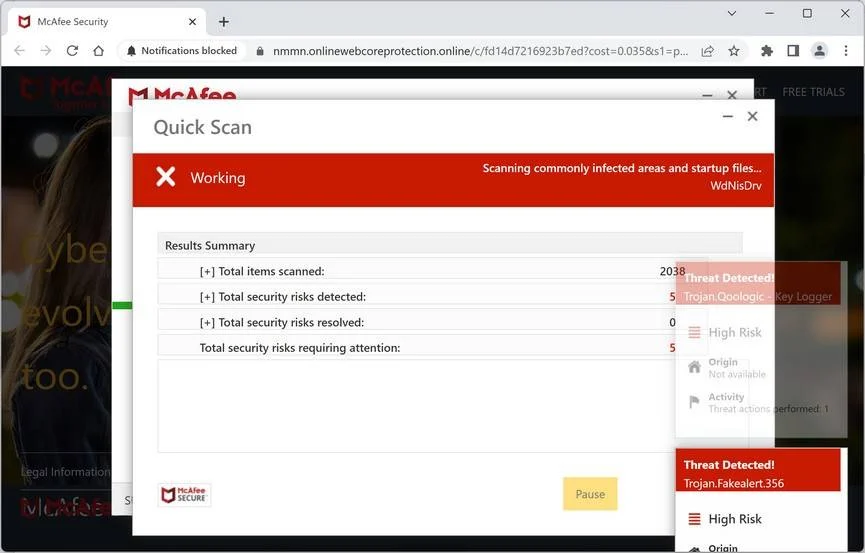Screen dimensions: 865x553
Task: Open the Chrome three-dot menu
Action: (846, 51)
